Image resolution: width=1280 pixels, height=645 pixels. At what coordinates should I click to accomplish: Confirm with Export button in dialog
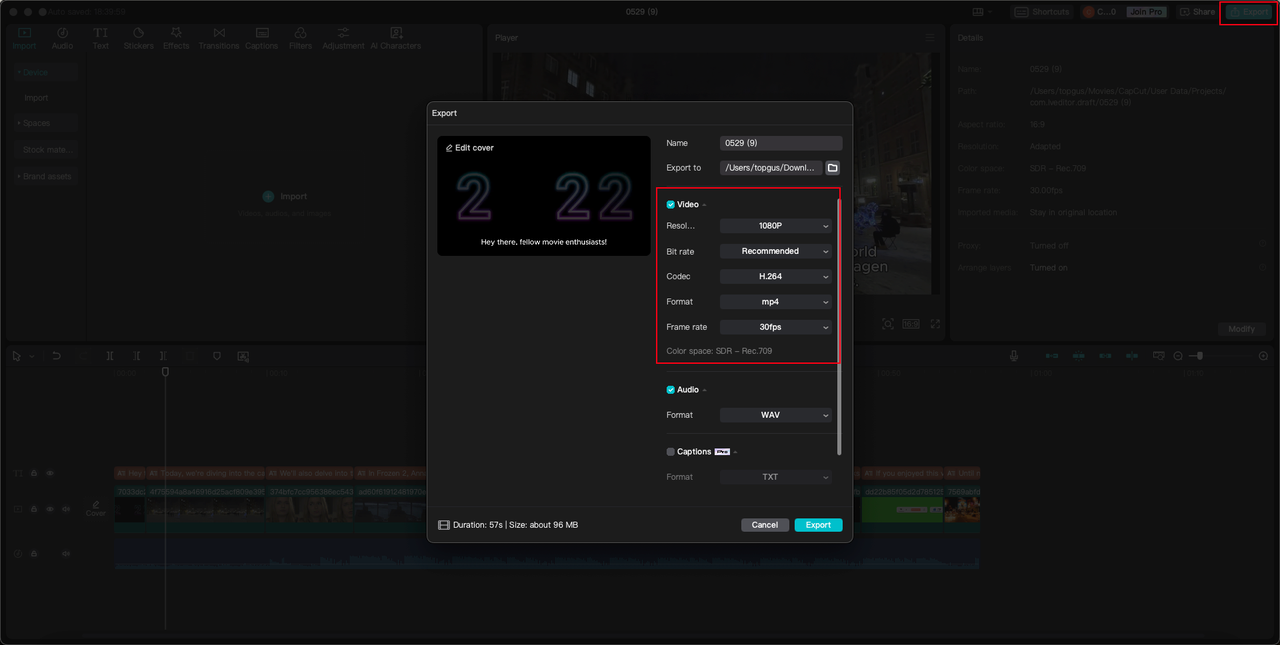pos(818,525)
